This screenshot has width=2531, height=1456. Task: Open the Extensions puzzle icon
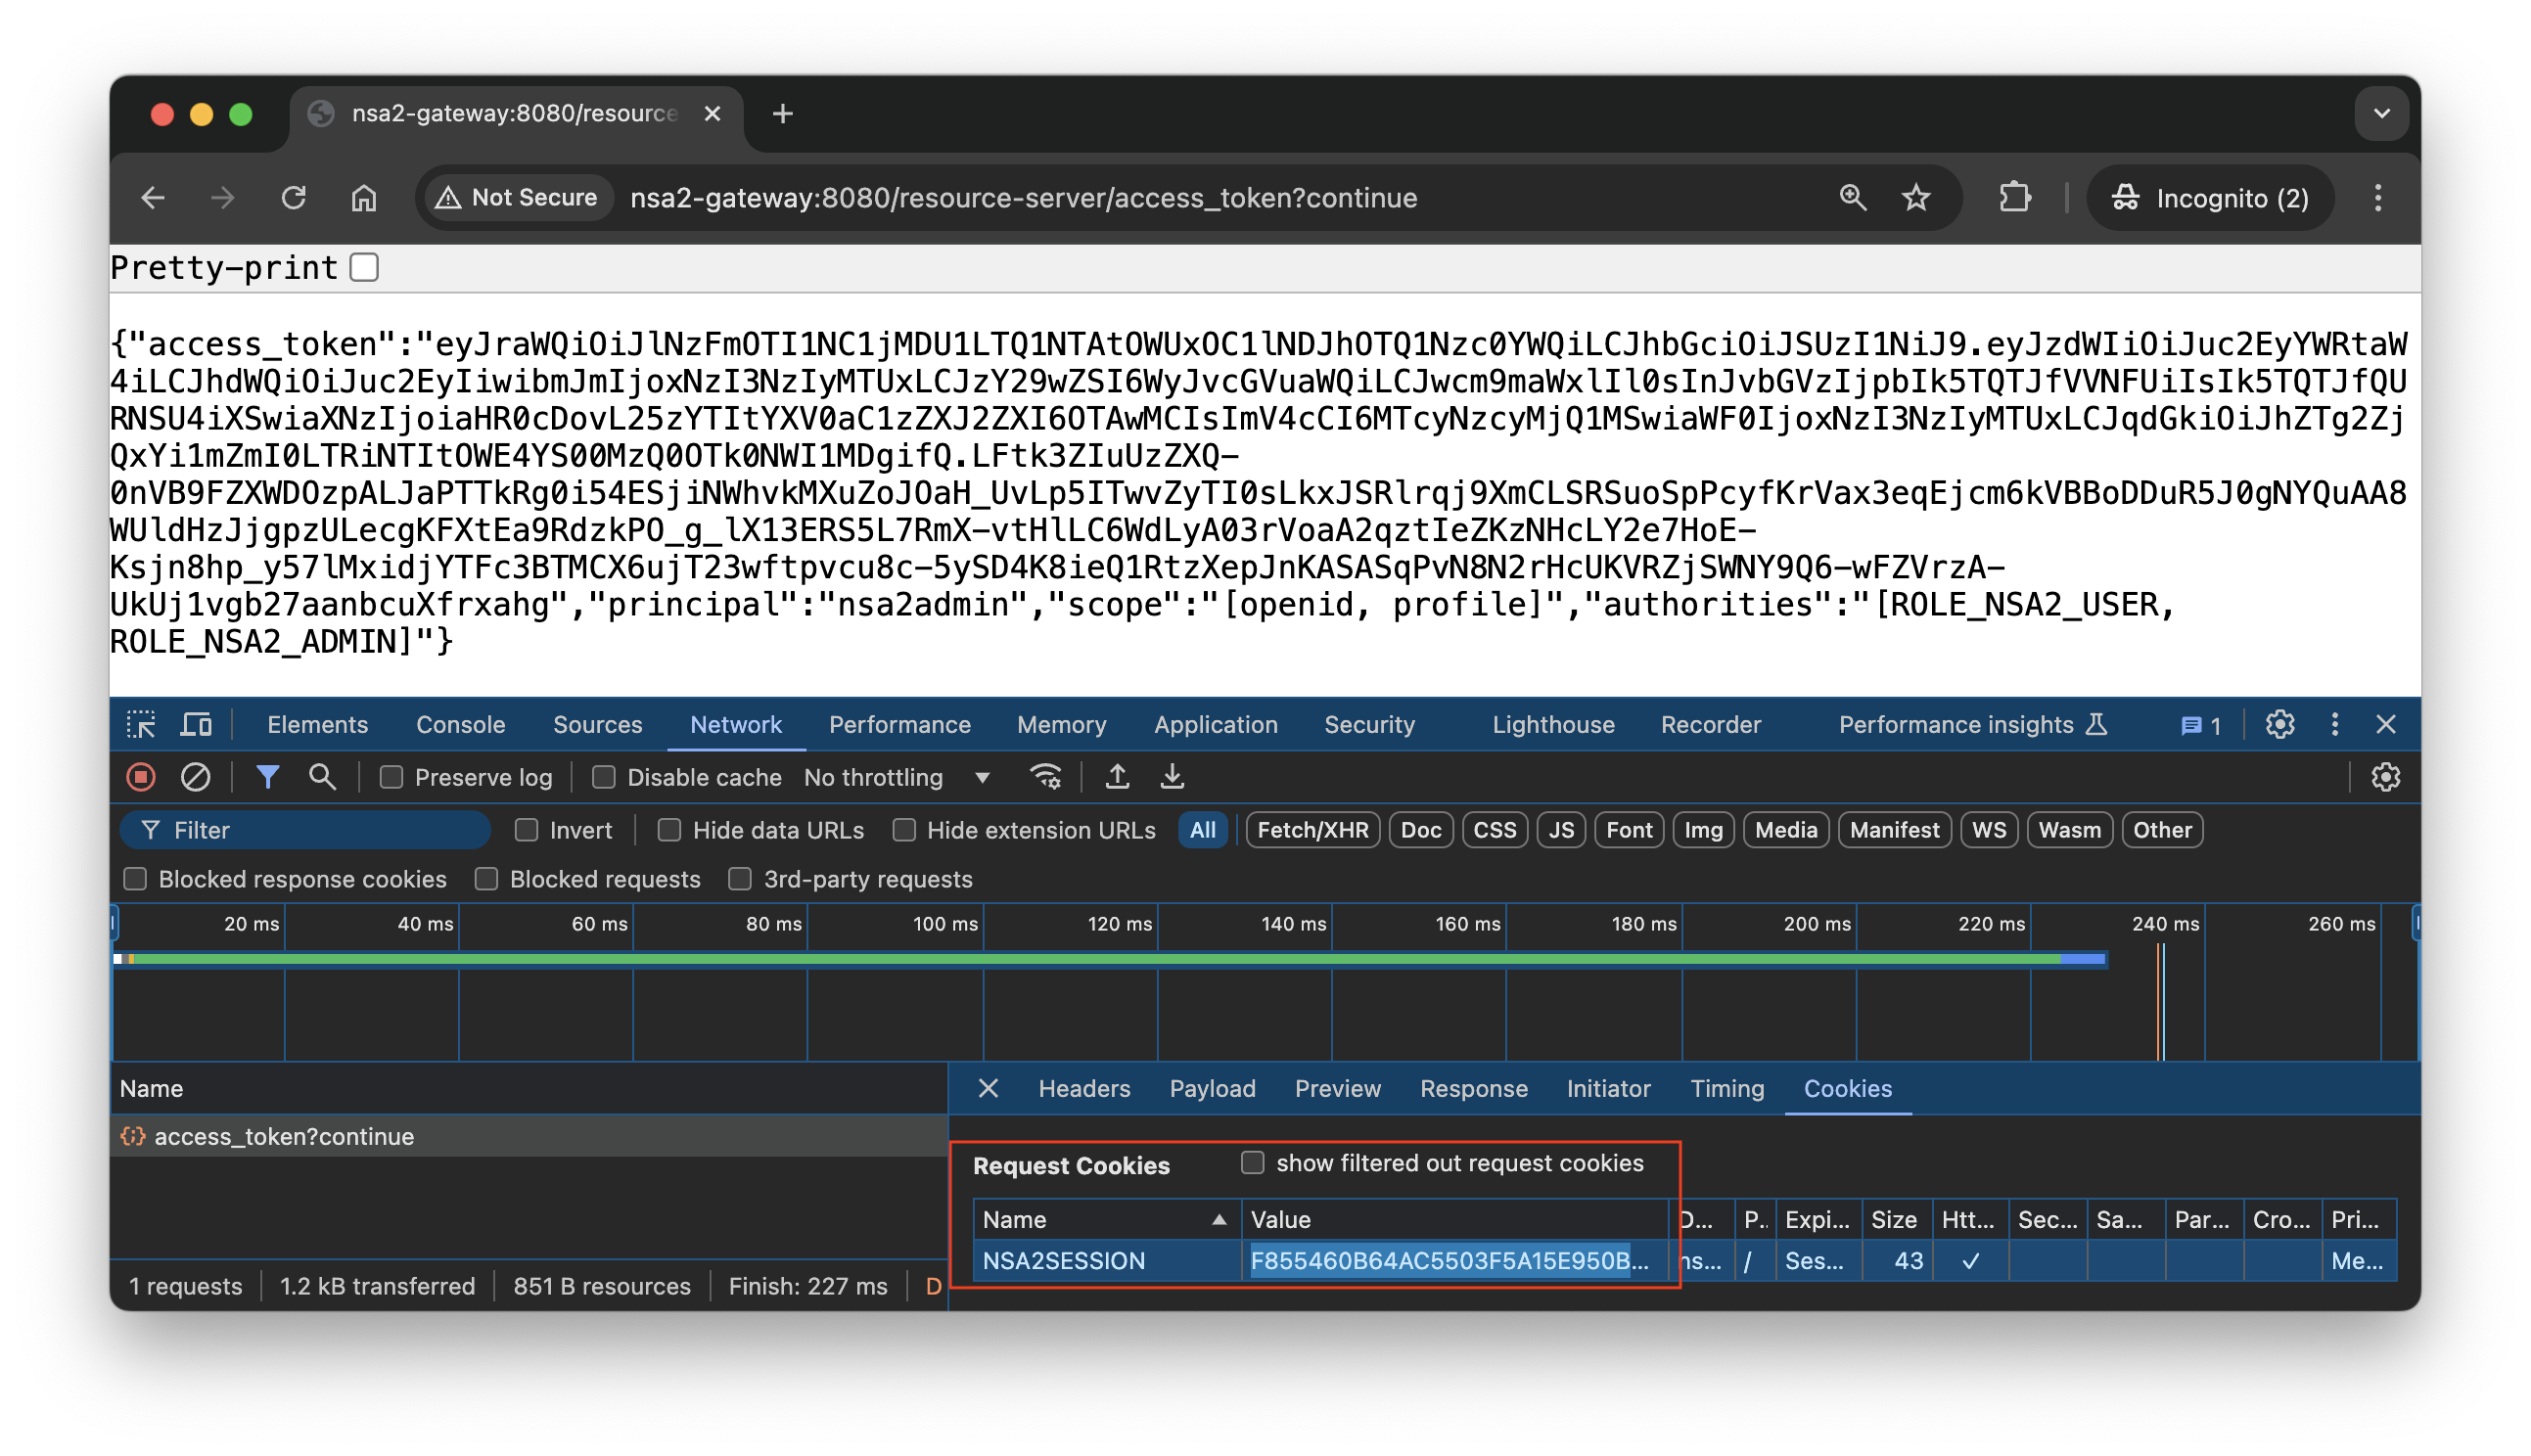2014,198
